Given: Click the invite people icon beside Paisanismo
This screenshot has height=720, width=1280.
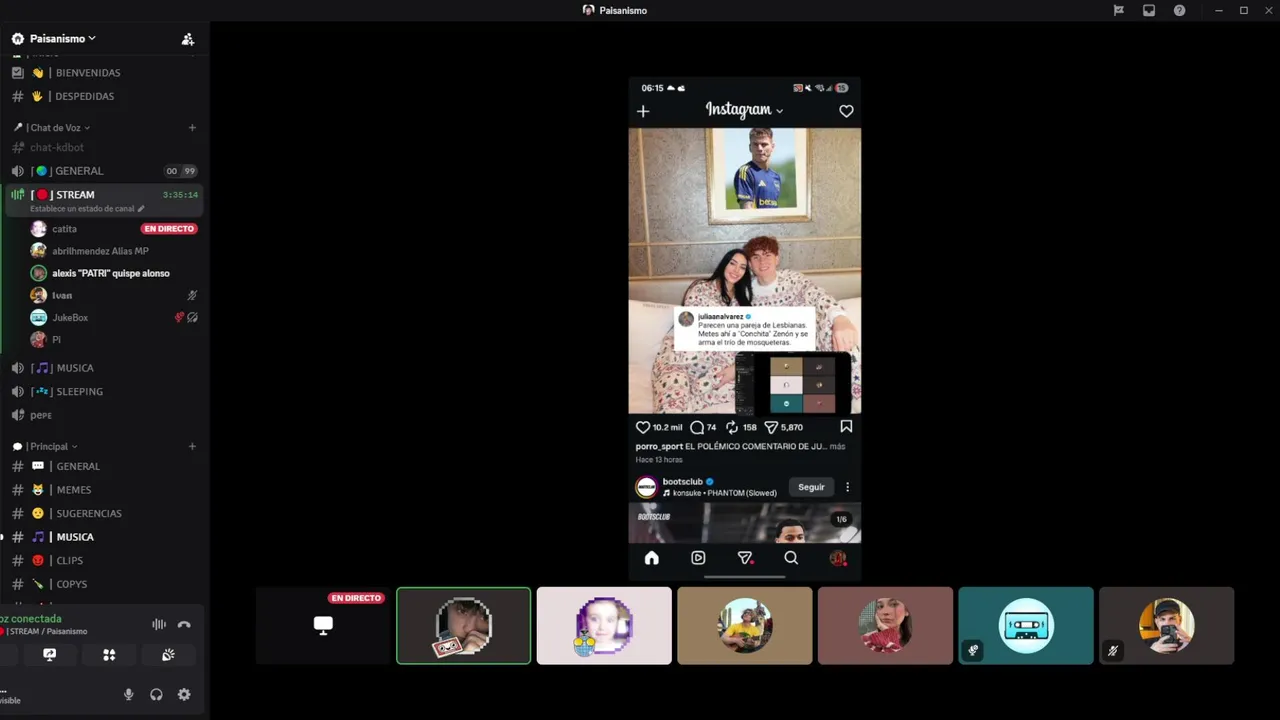Looking at the screenshot, I should coord(187,39).
